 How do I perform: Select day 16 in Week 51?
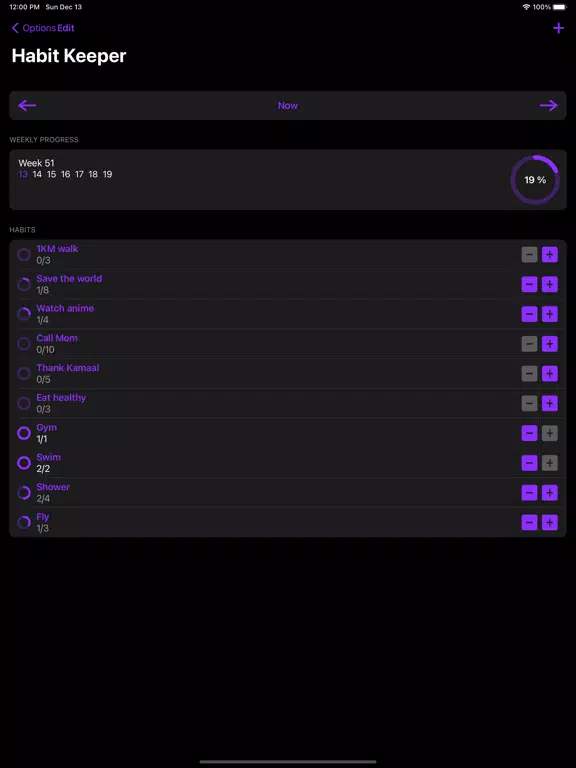click(x=66, y=174)
